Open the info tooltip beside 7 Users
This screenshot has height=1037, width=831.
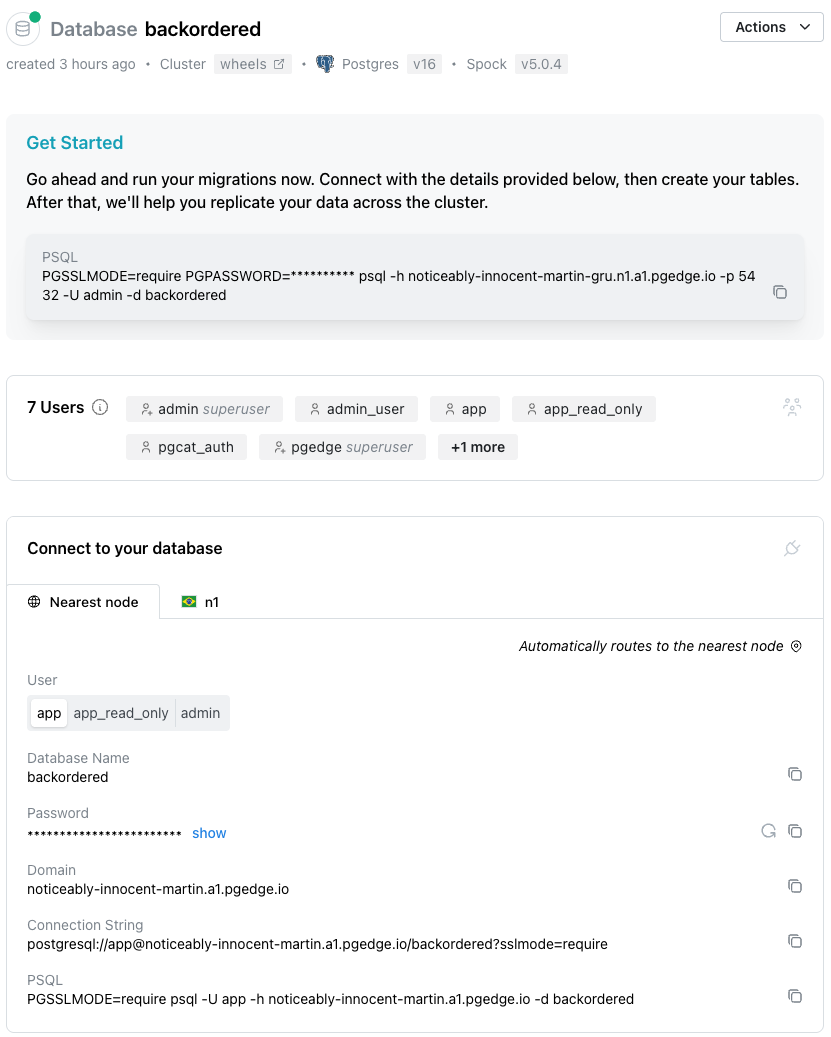tap(99, 407)
